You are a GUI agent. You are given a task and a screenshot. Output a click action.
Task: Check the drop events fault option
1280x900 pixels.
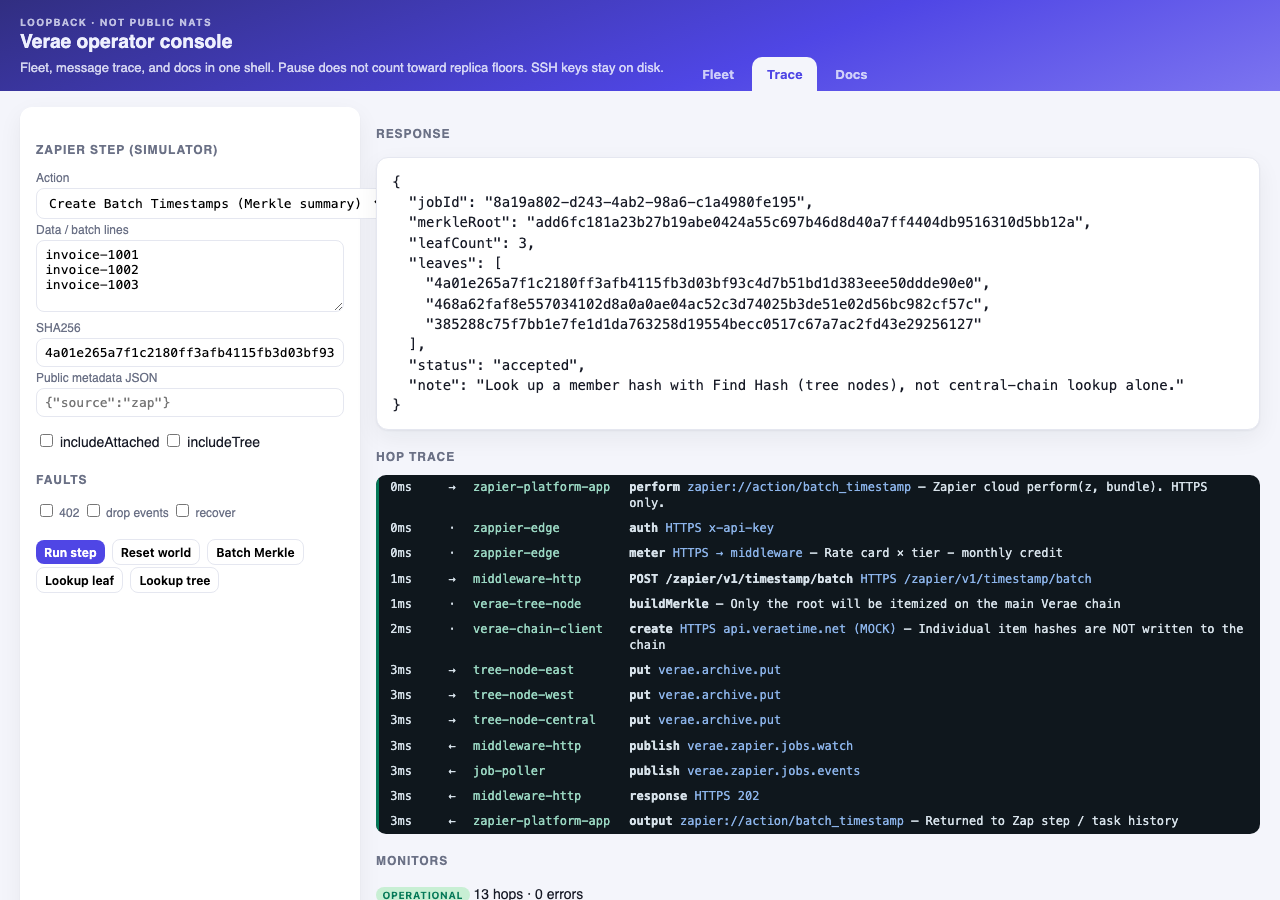click(x=94, y=511)
